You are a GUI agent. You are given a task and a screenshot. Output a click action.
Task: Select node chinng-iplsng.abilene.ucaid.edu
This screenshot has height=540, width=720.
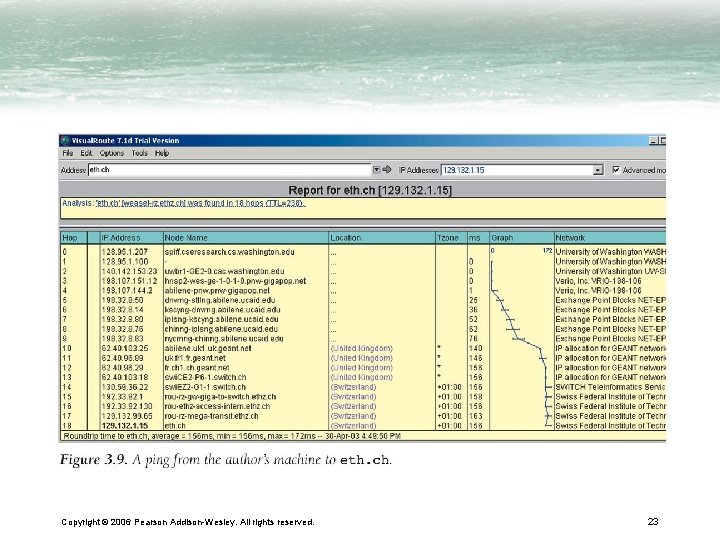coord(221,329)
